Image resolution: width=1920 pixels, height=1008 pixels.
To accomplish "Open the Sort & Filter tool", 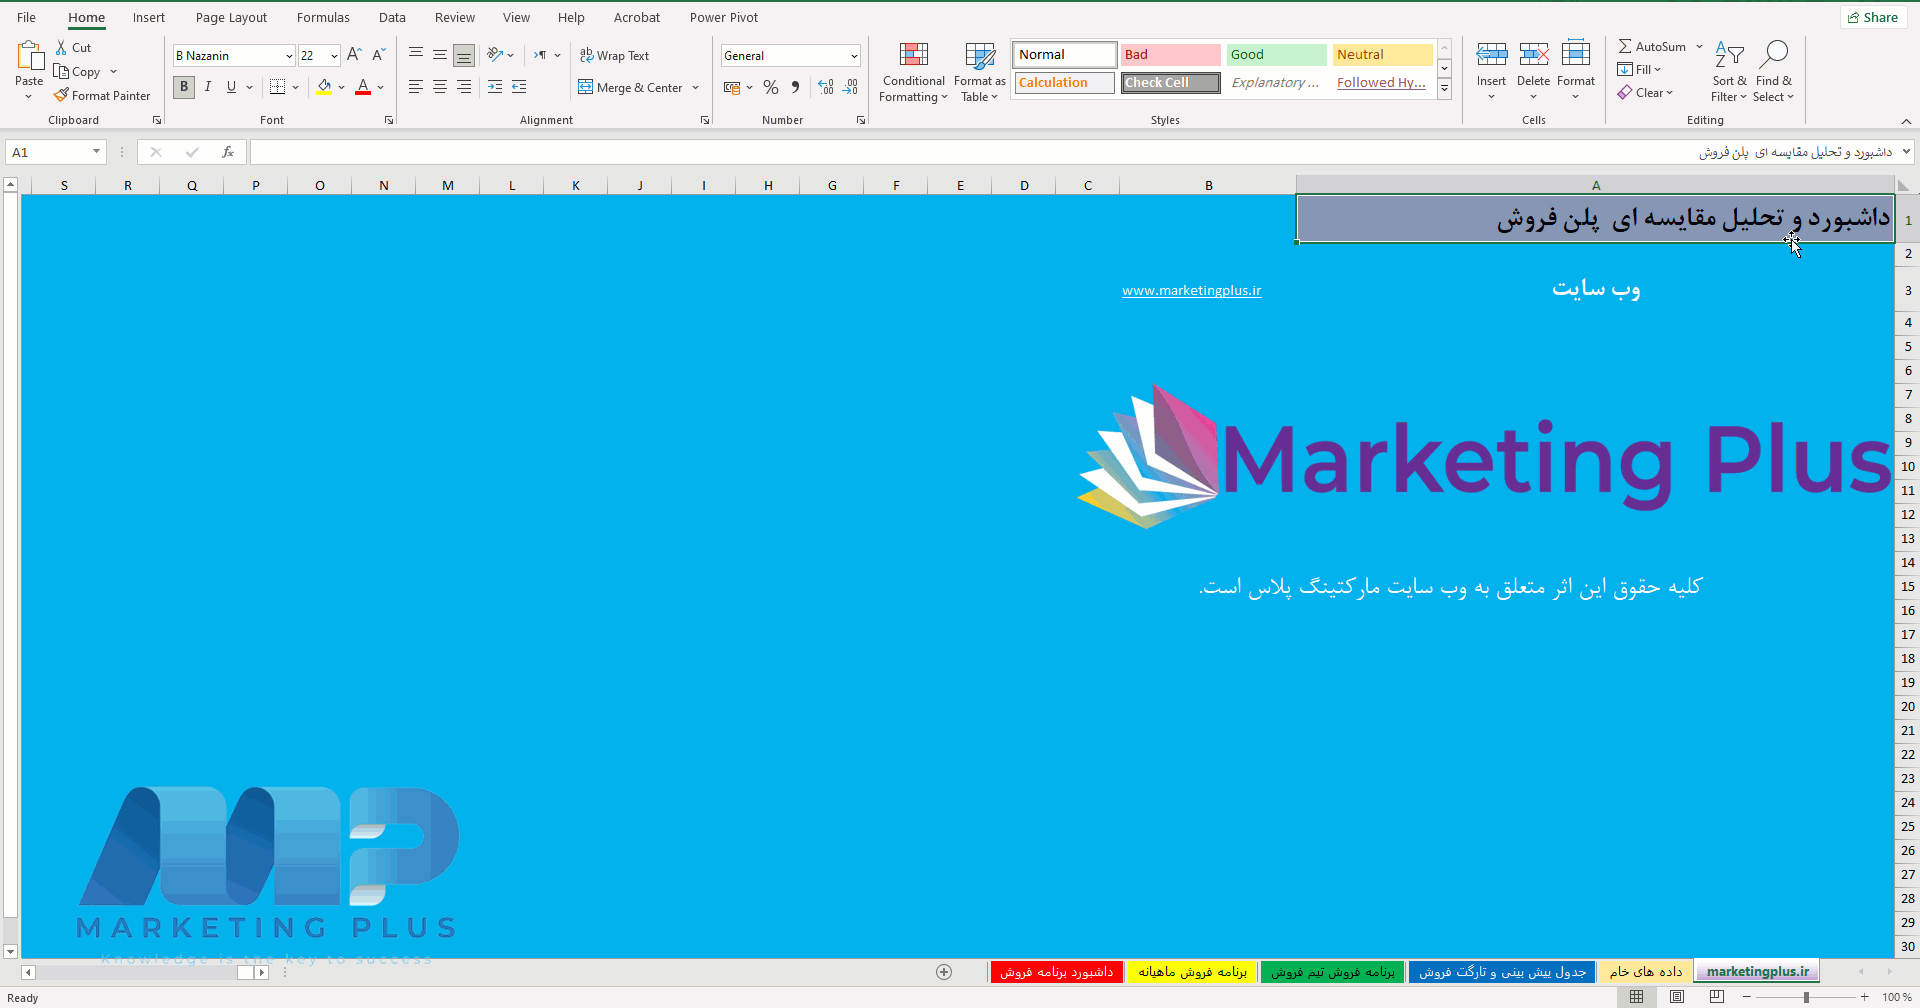I will tap(1729, 70).
